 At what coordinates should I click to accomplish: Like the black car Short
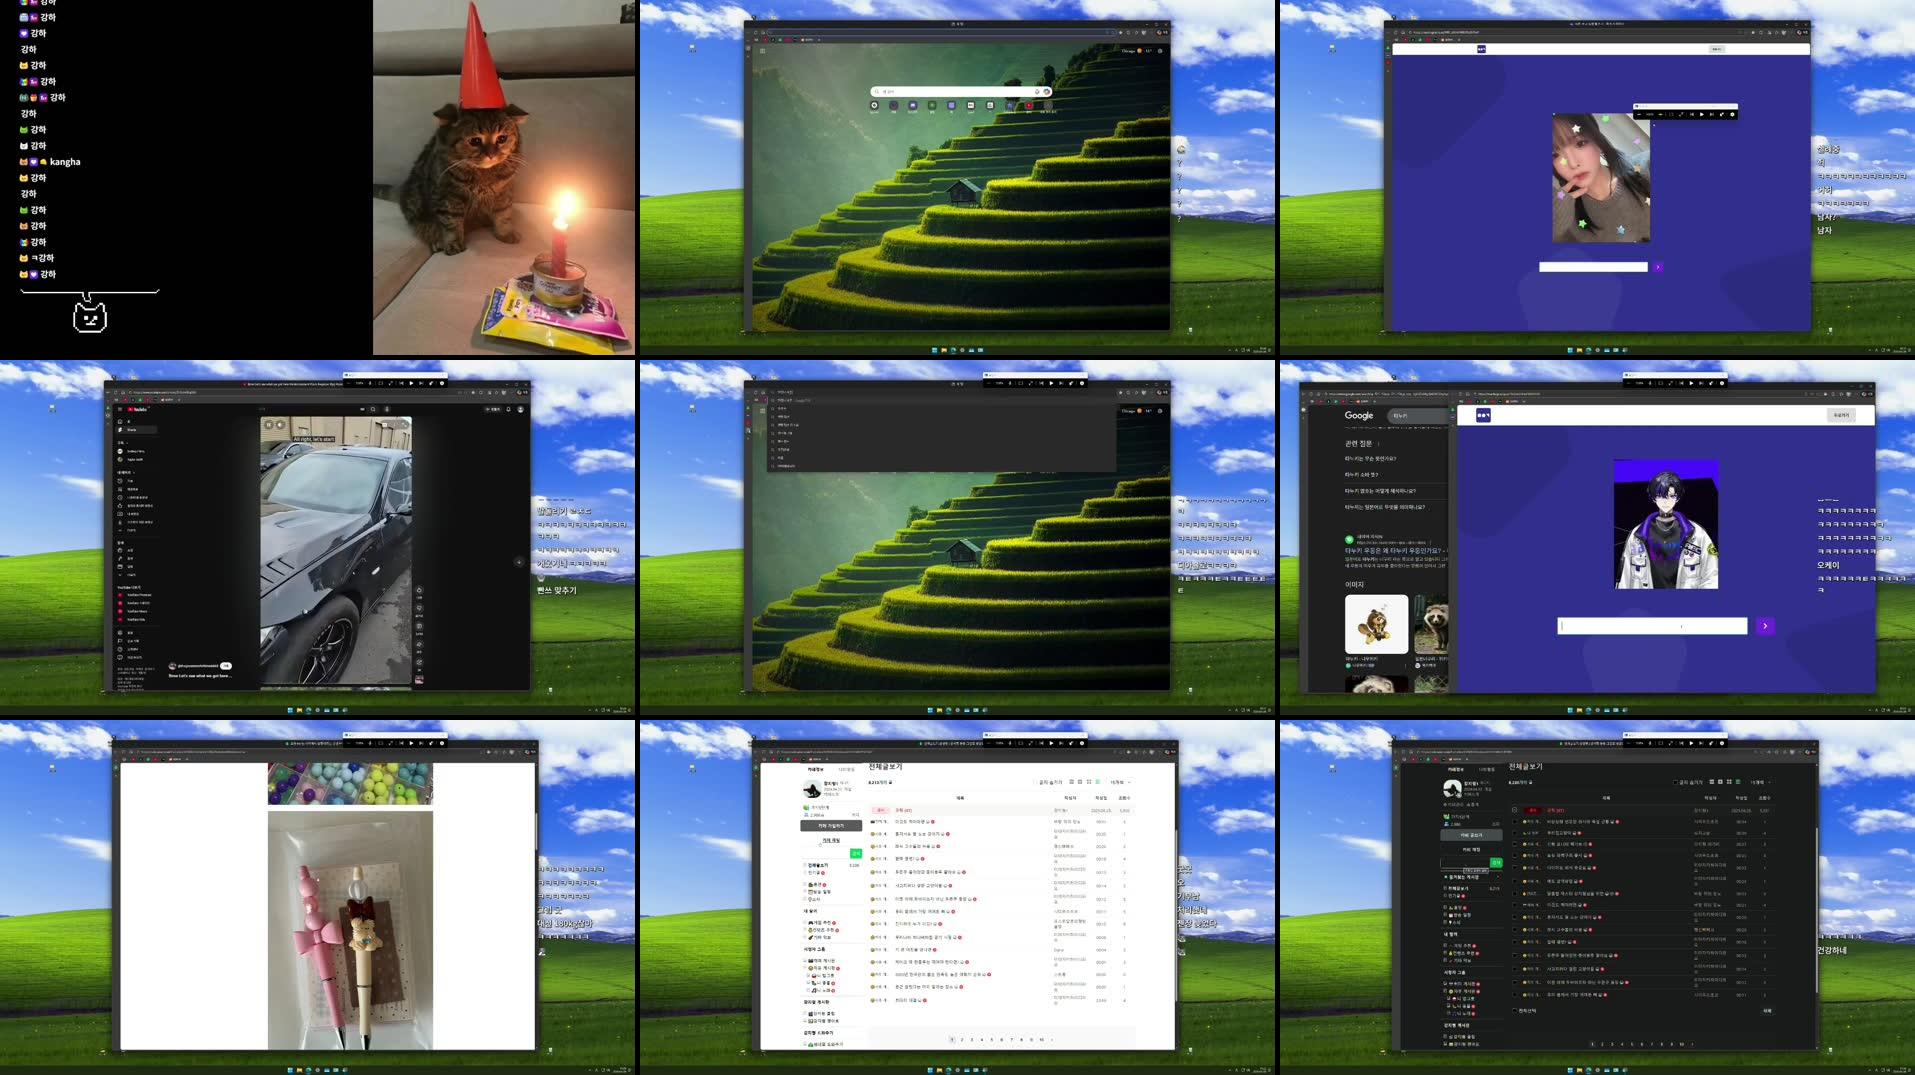click(419, 590)
